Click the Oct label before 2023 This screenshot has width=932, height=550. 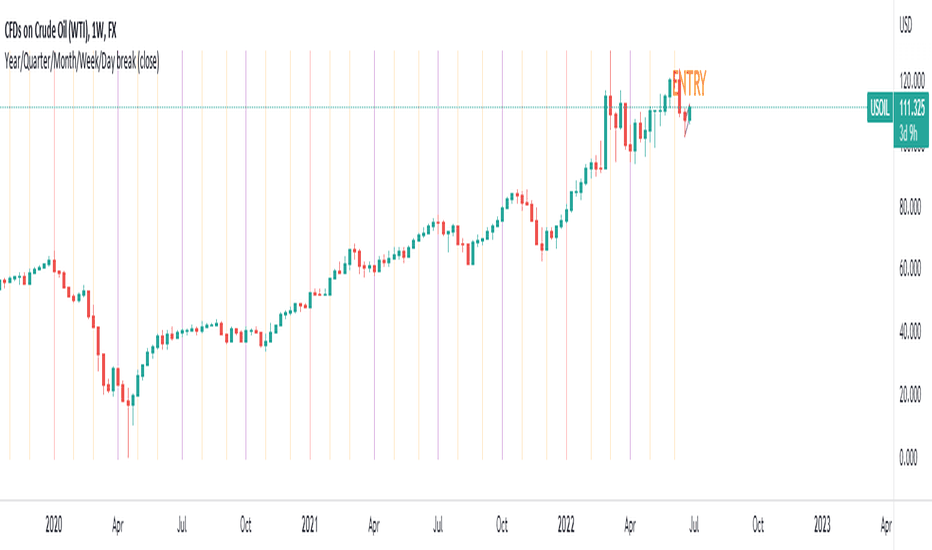pyautogui.click(x=758, y=525)
